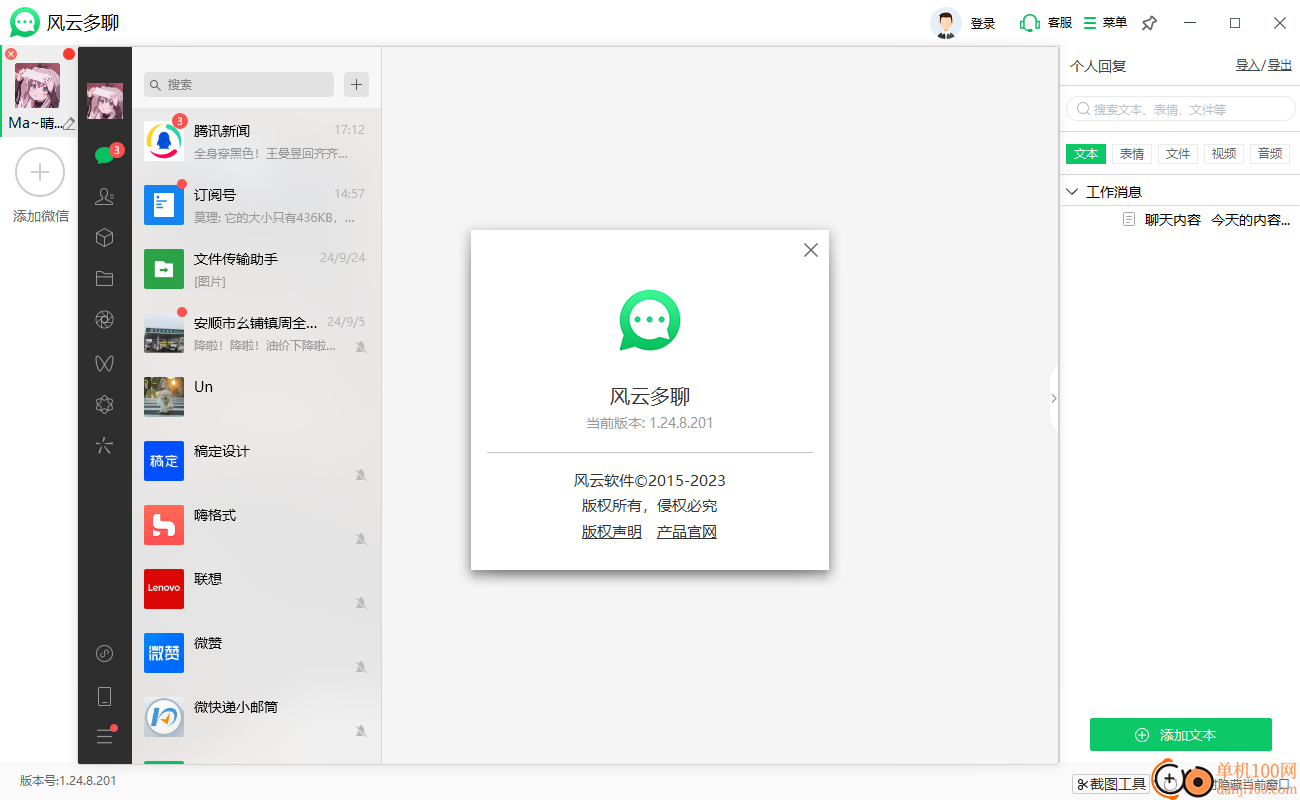The height and width of the screenshot is (800, 1300).
Task: Click the 风云多聊 app logo in title bar
Action: [x=25, y=23]
